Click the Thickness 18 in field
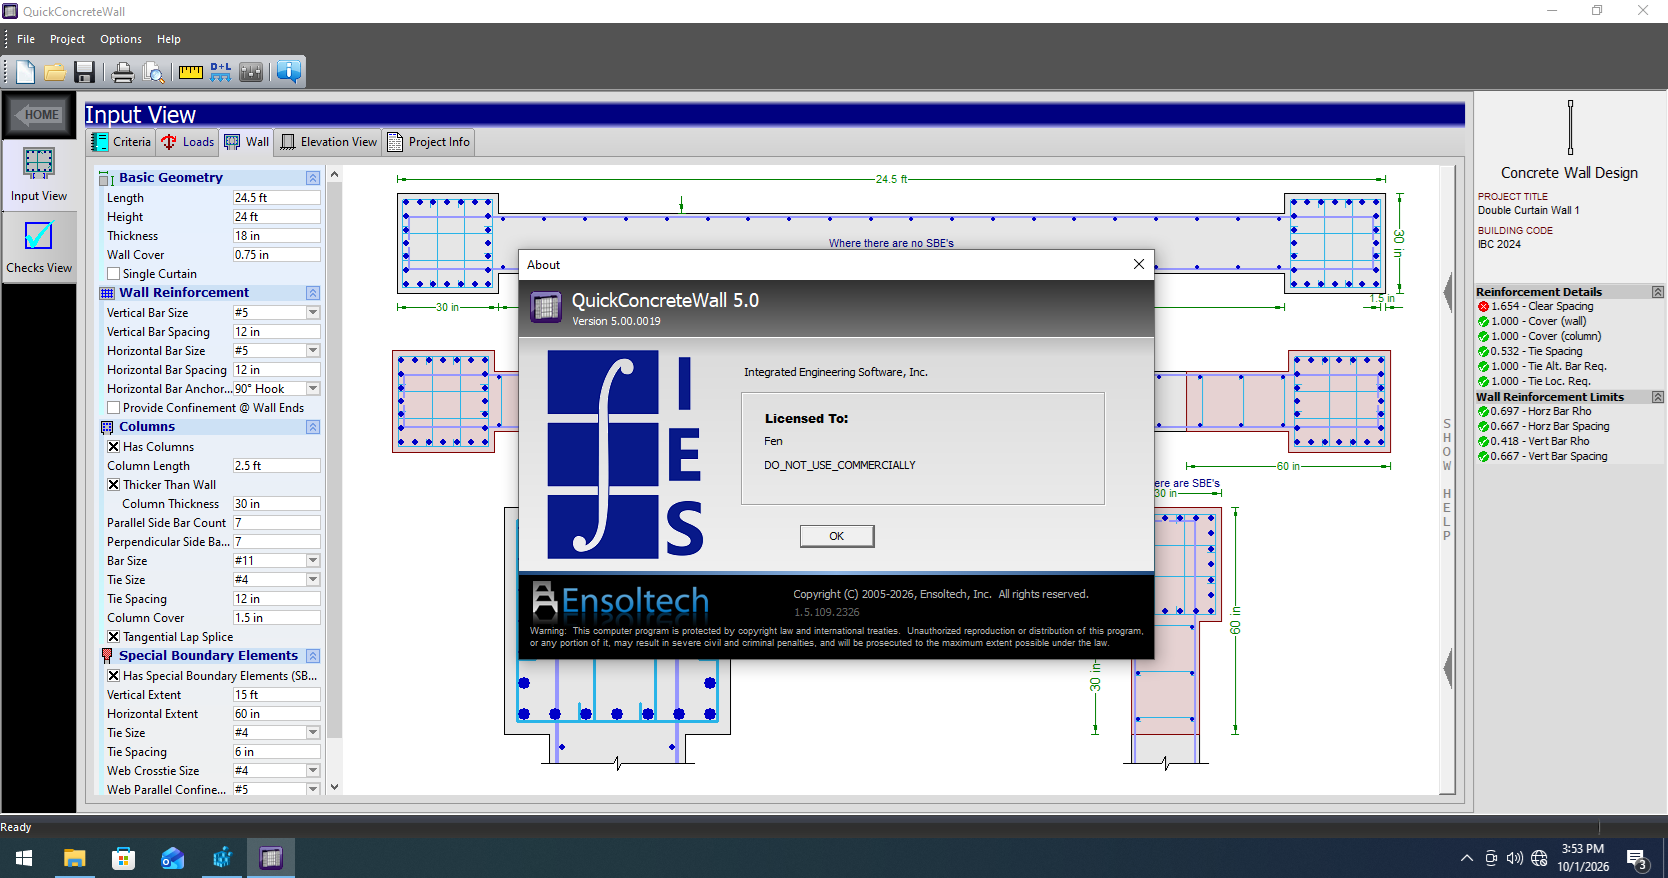 pyautogui.click(x=276, y=236)
